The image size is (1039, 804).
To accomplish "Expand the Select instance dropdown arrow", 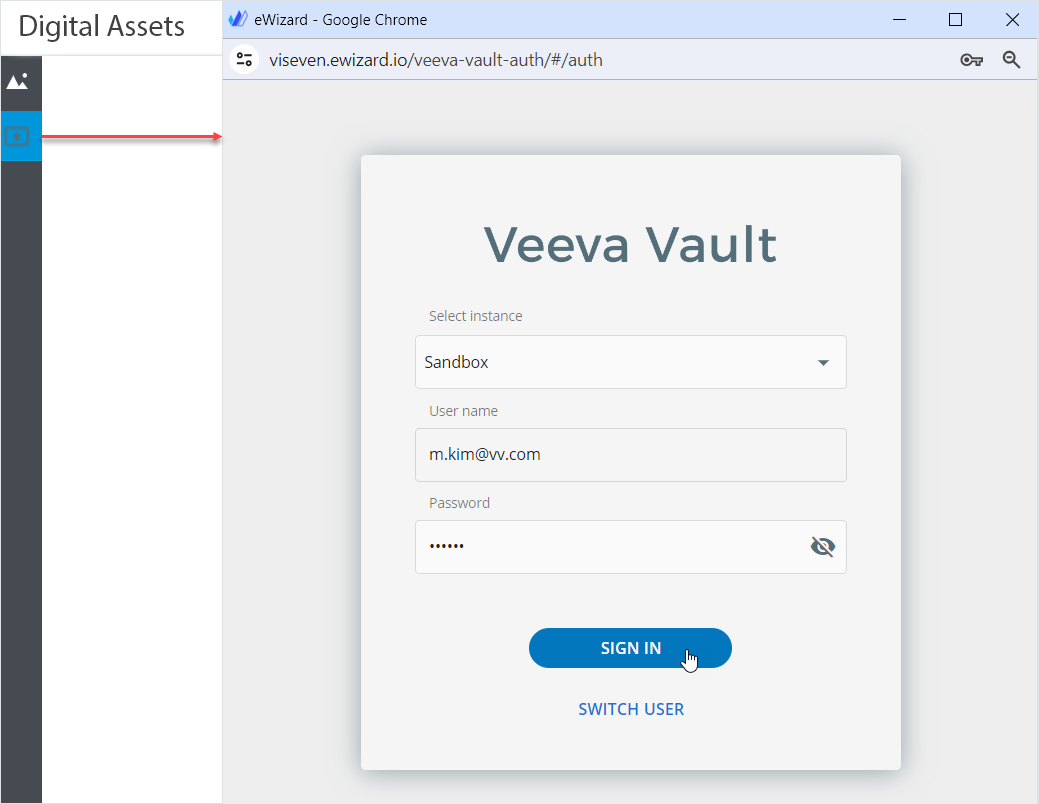I will (823, 362).
